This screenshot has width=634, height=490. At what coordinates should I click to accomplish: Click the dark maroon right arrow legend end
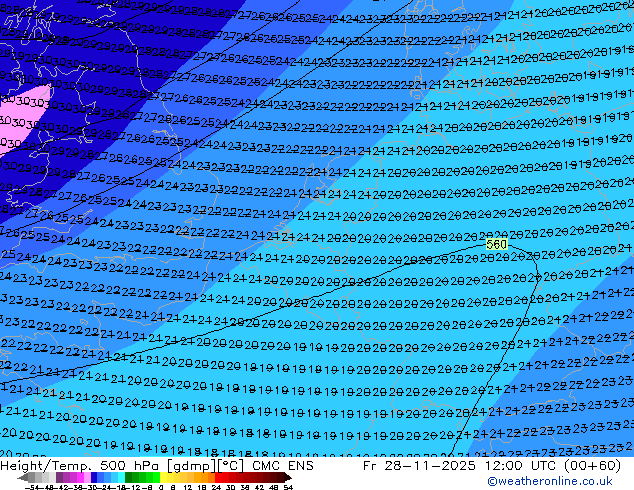pos(288,477)
